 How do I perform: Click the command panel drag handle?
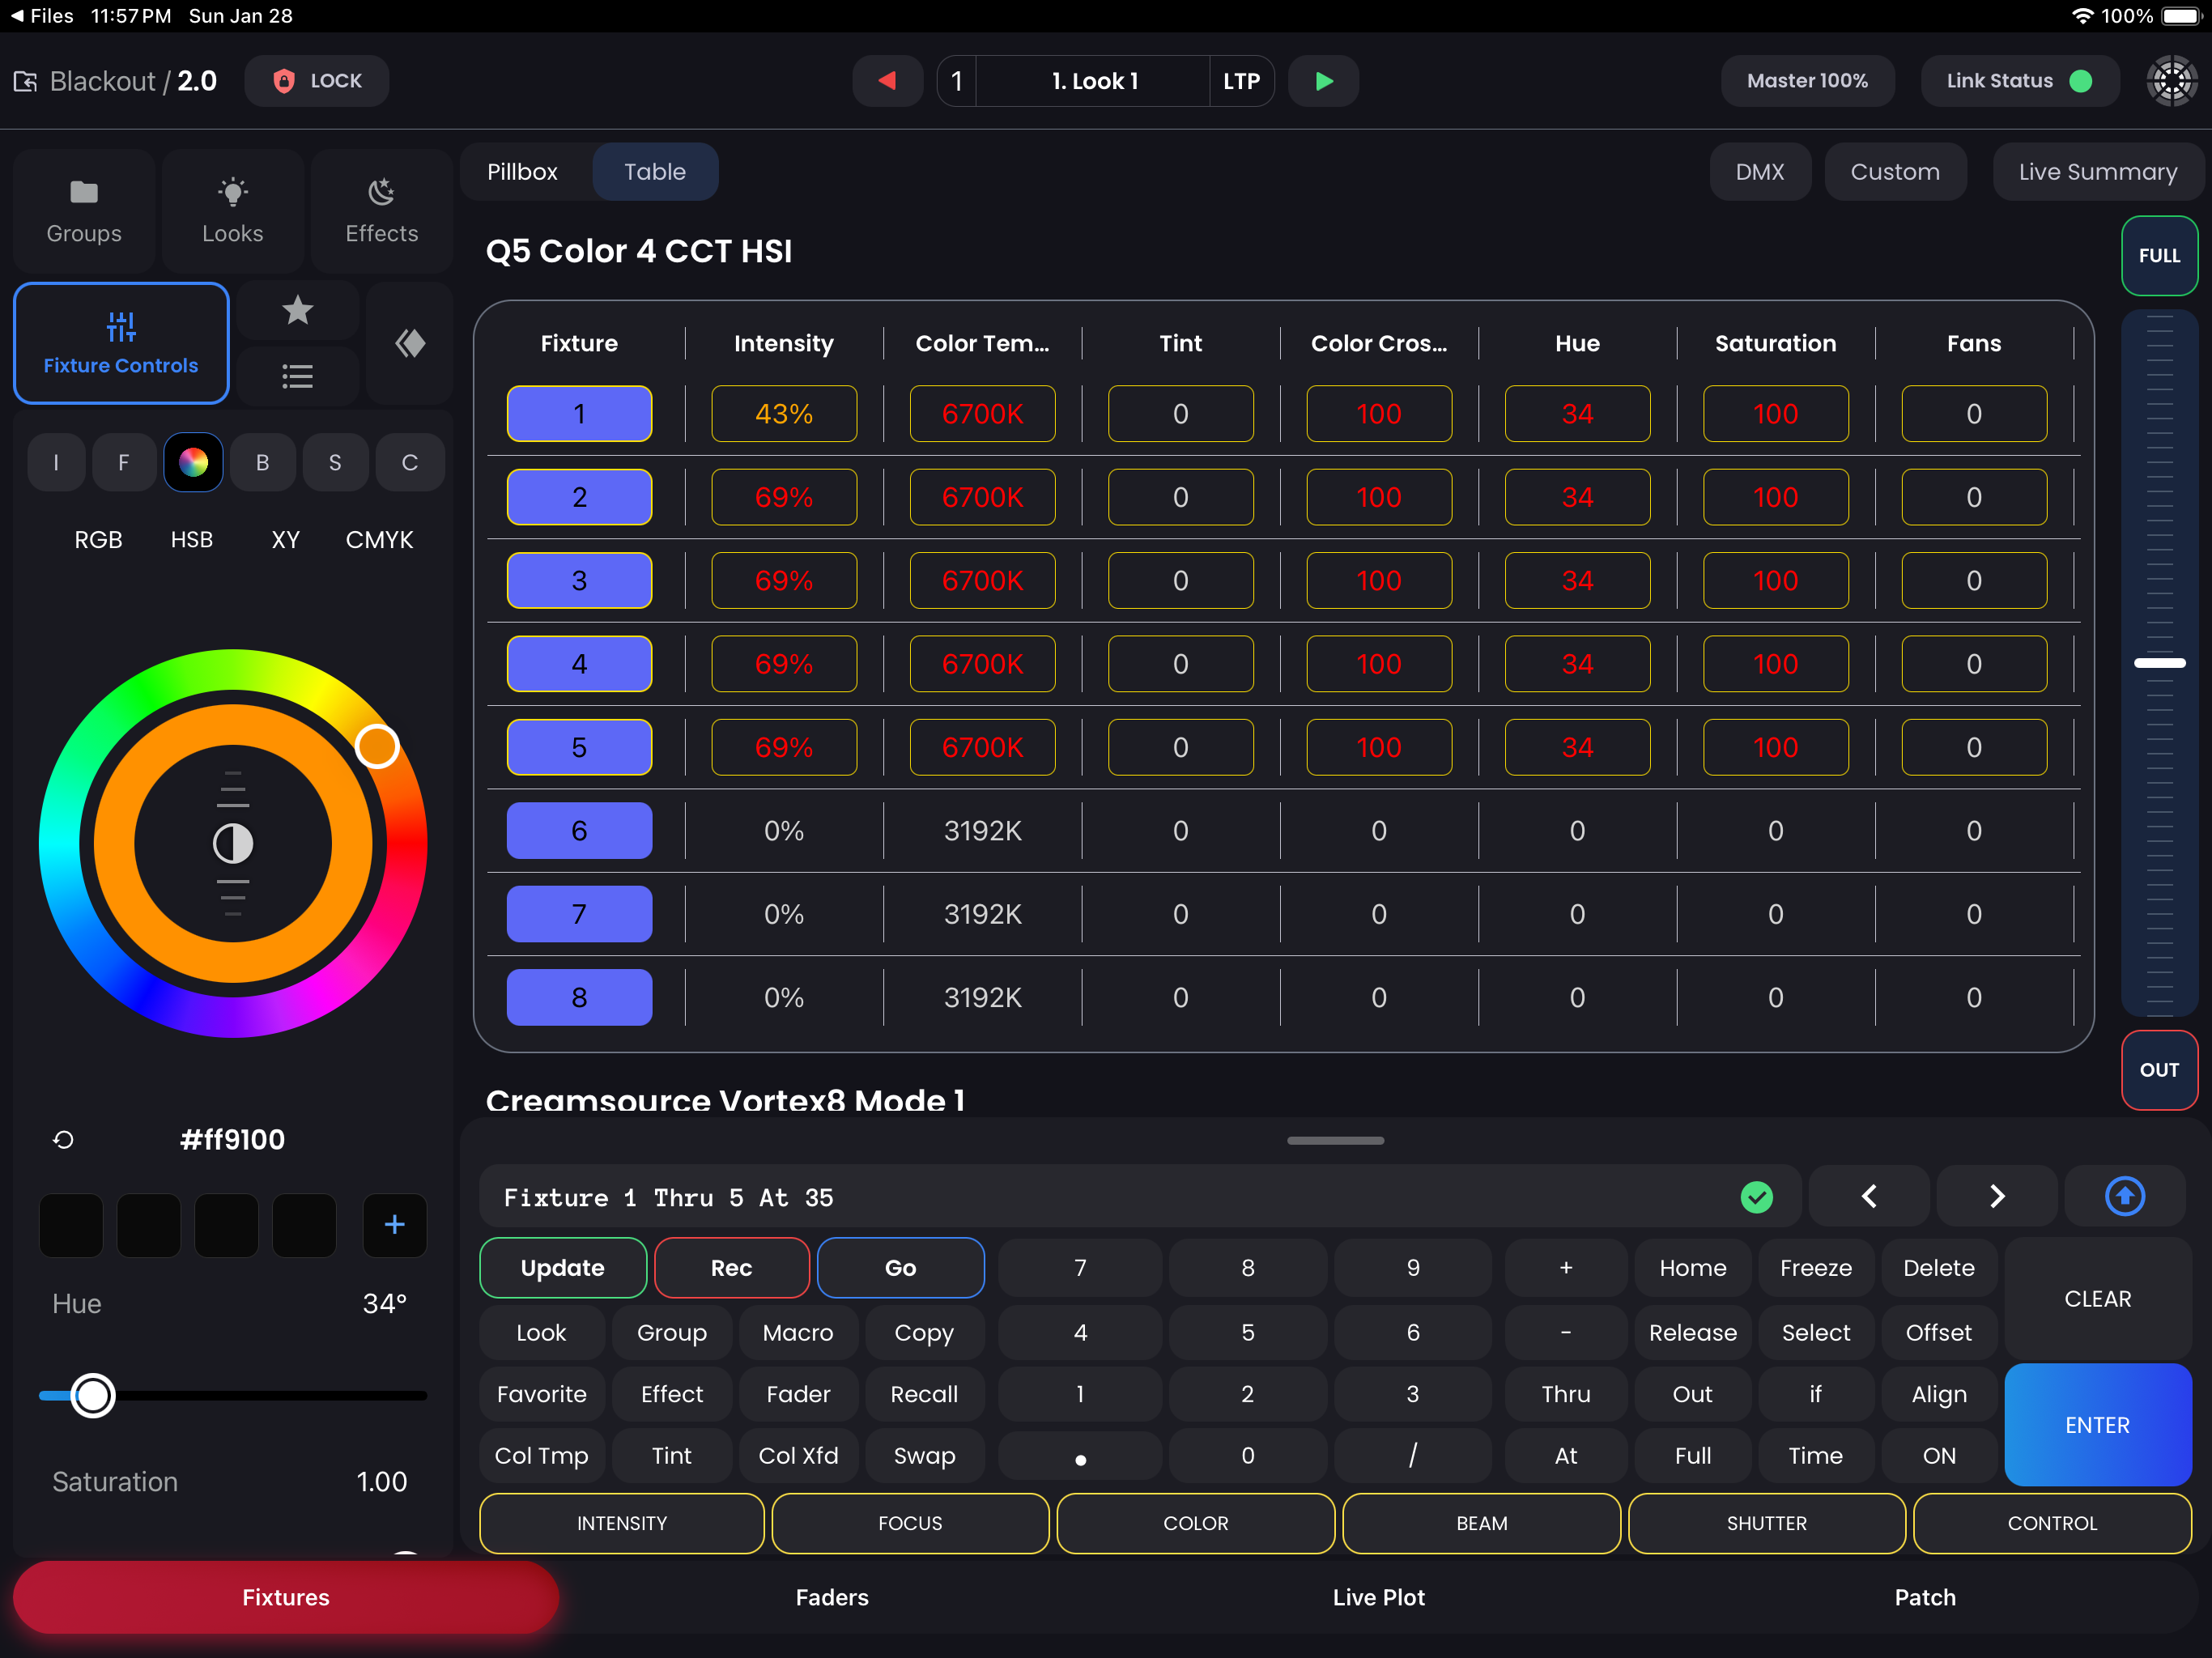1335,1140
